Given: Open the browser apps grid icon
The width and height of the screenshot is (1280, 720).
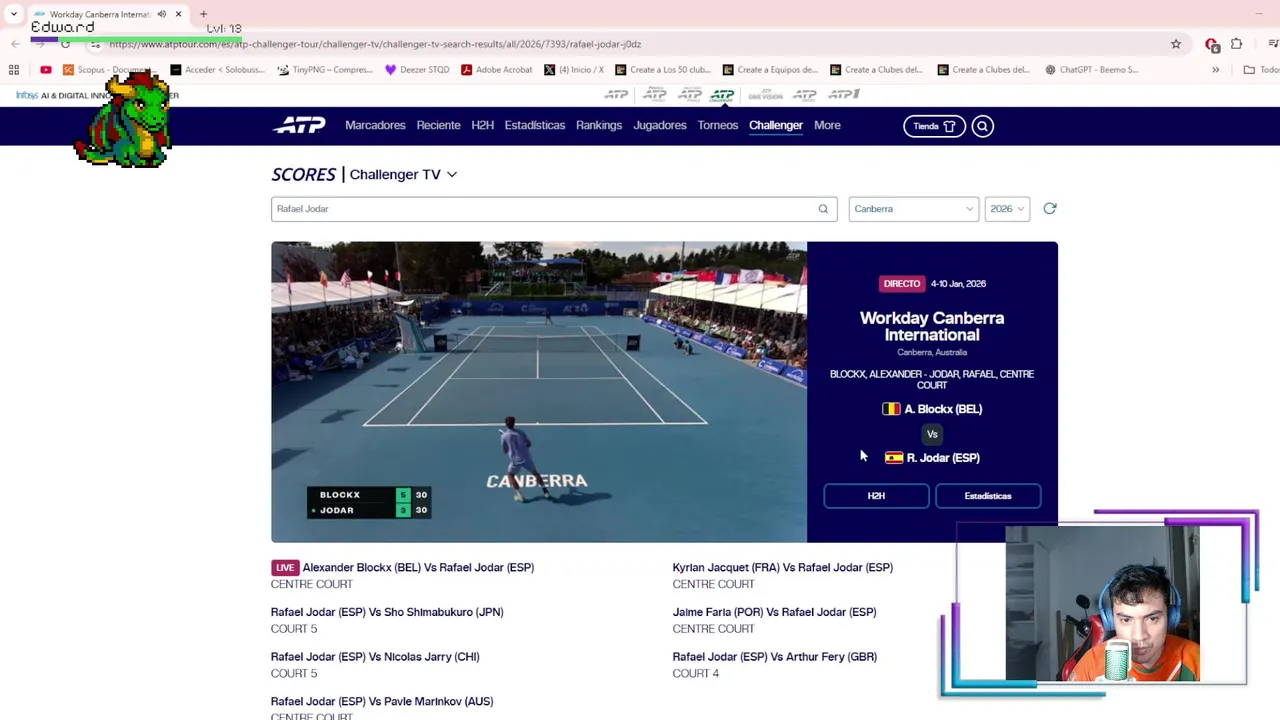Looking at the screenshot, I should [x=14, y=70].
